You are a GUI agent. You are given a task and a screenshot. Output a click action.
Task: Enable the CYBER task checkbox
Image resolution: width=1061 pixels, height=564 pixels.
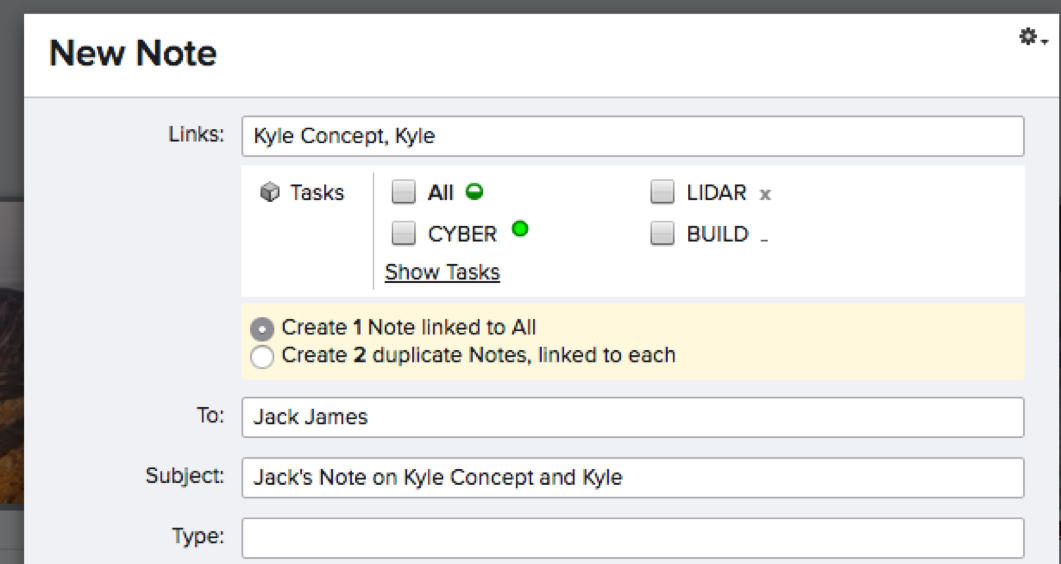click(x=403, y=234)
